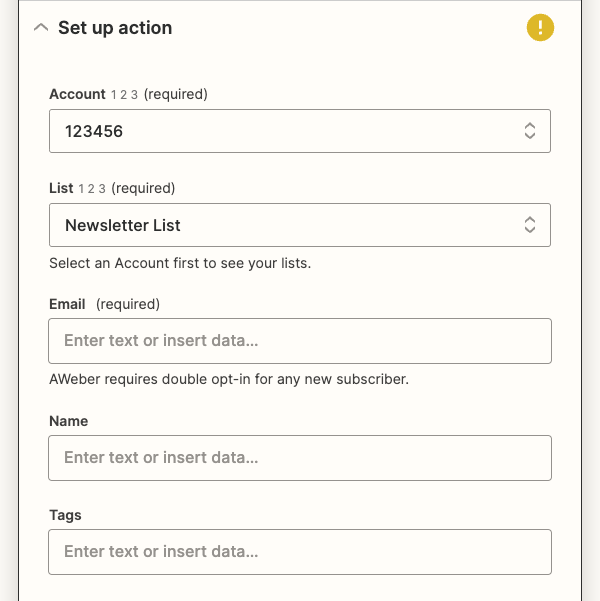Click the yellow warning status icon

[x=540, y=28]
